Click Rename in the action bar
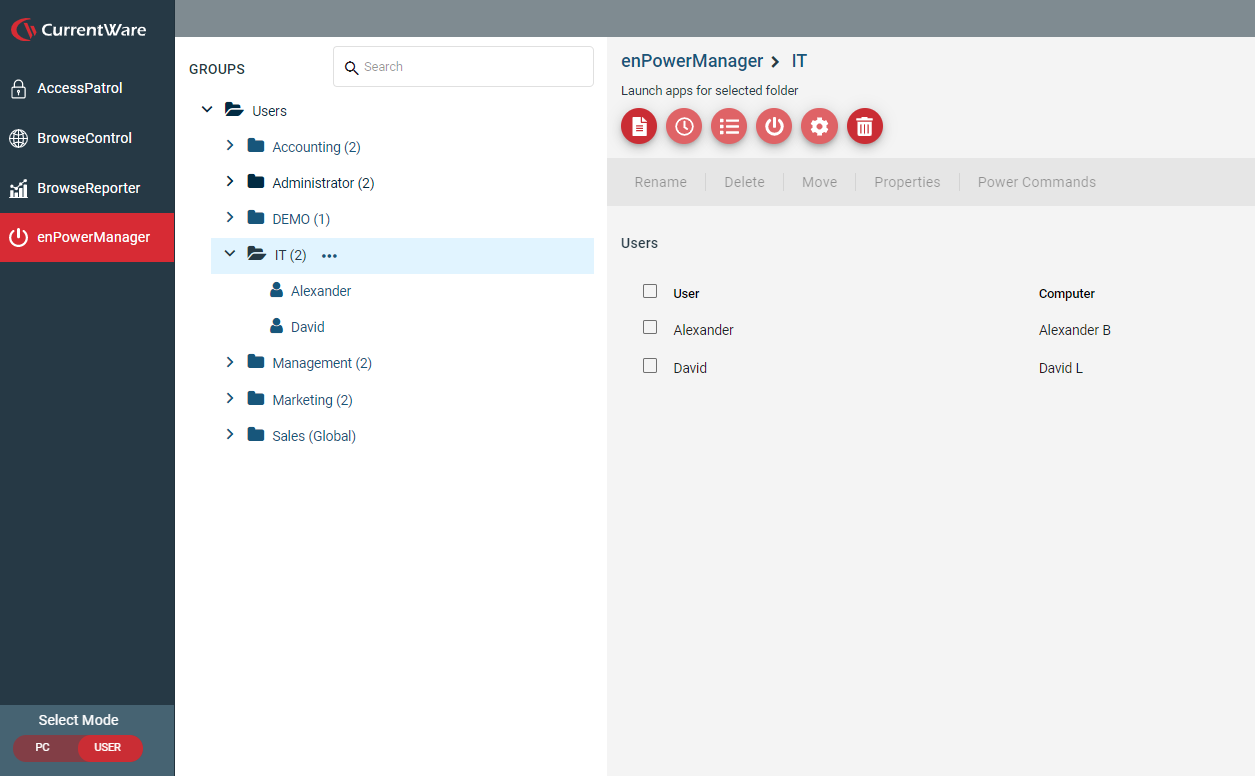 [661, 182]
